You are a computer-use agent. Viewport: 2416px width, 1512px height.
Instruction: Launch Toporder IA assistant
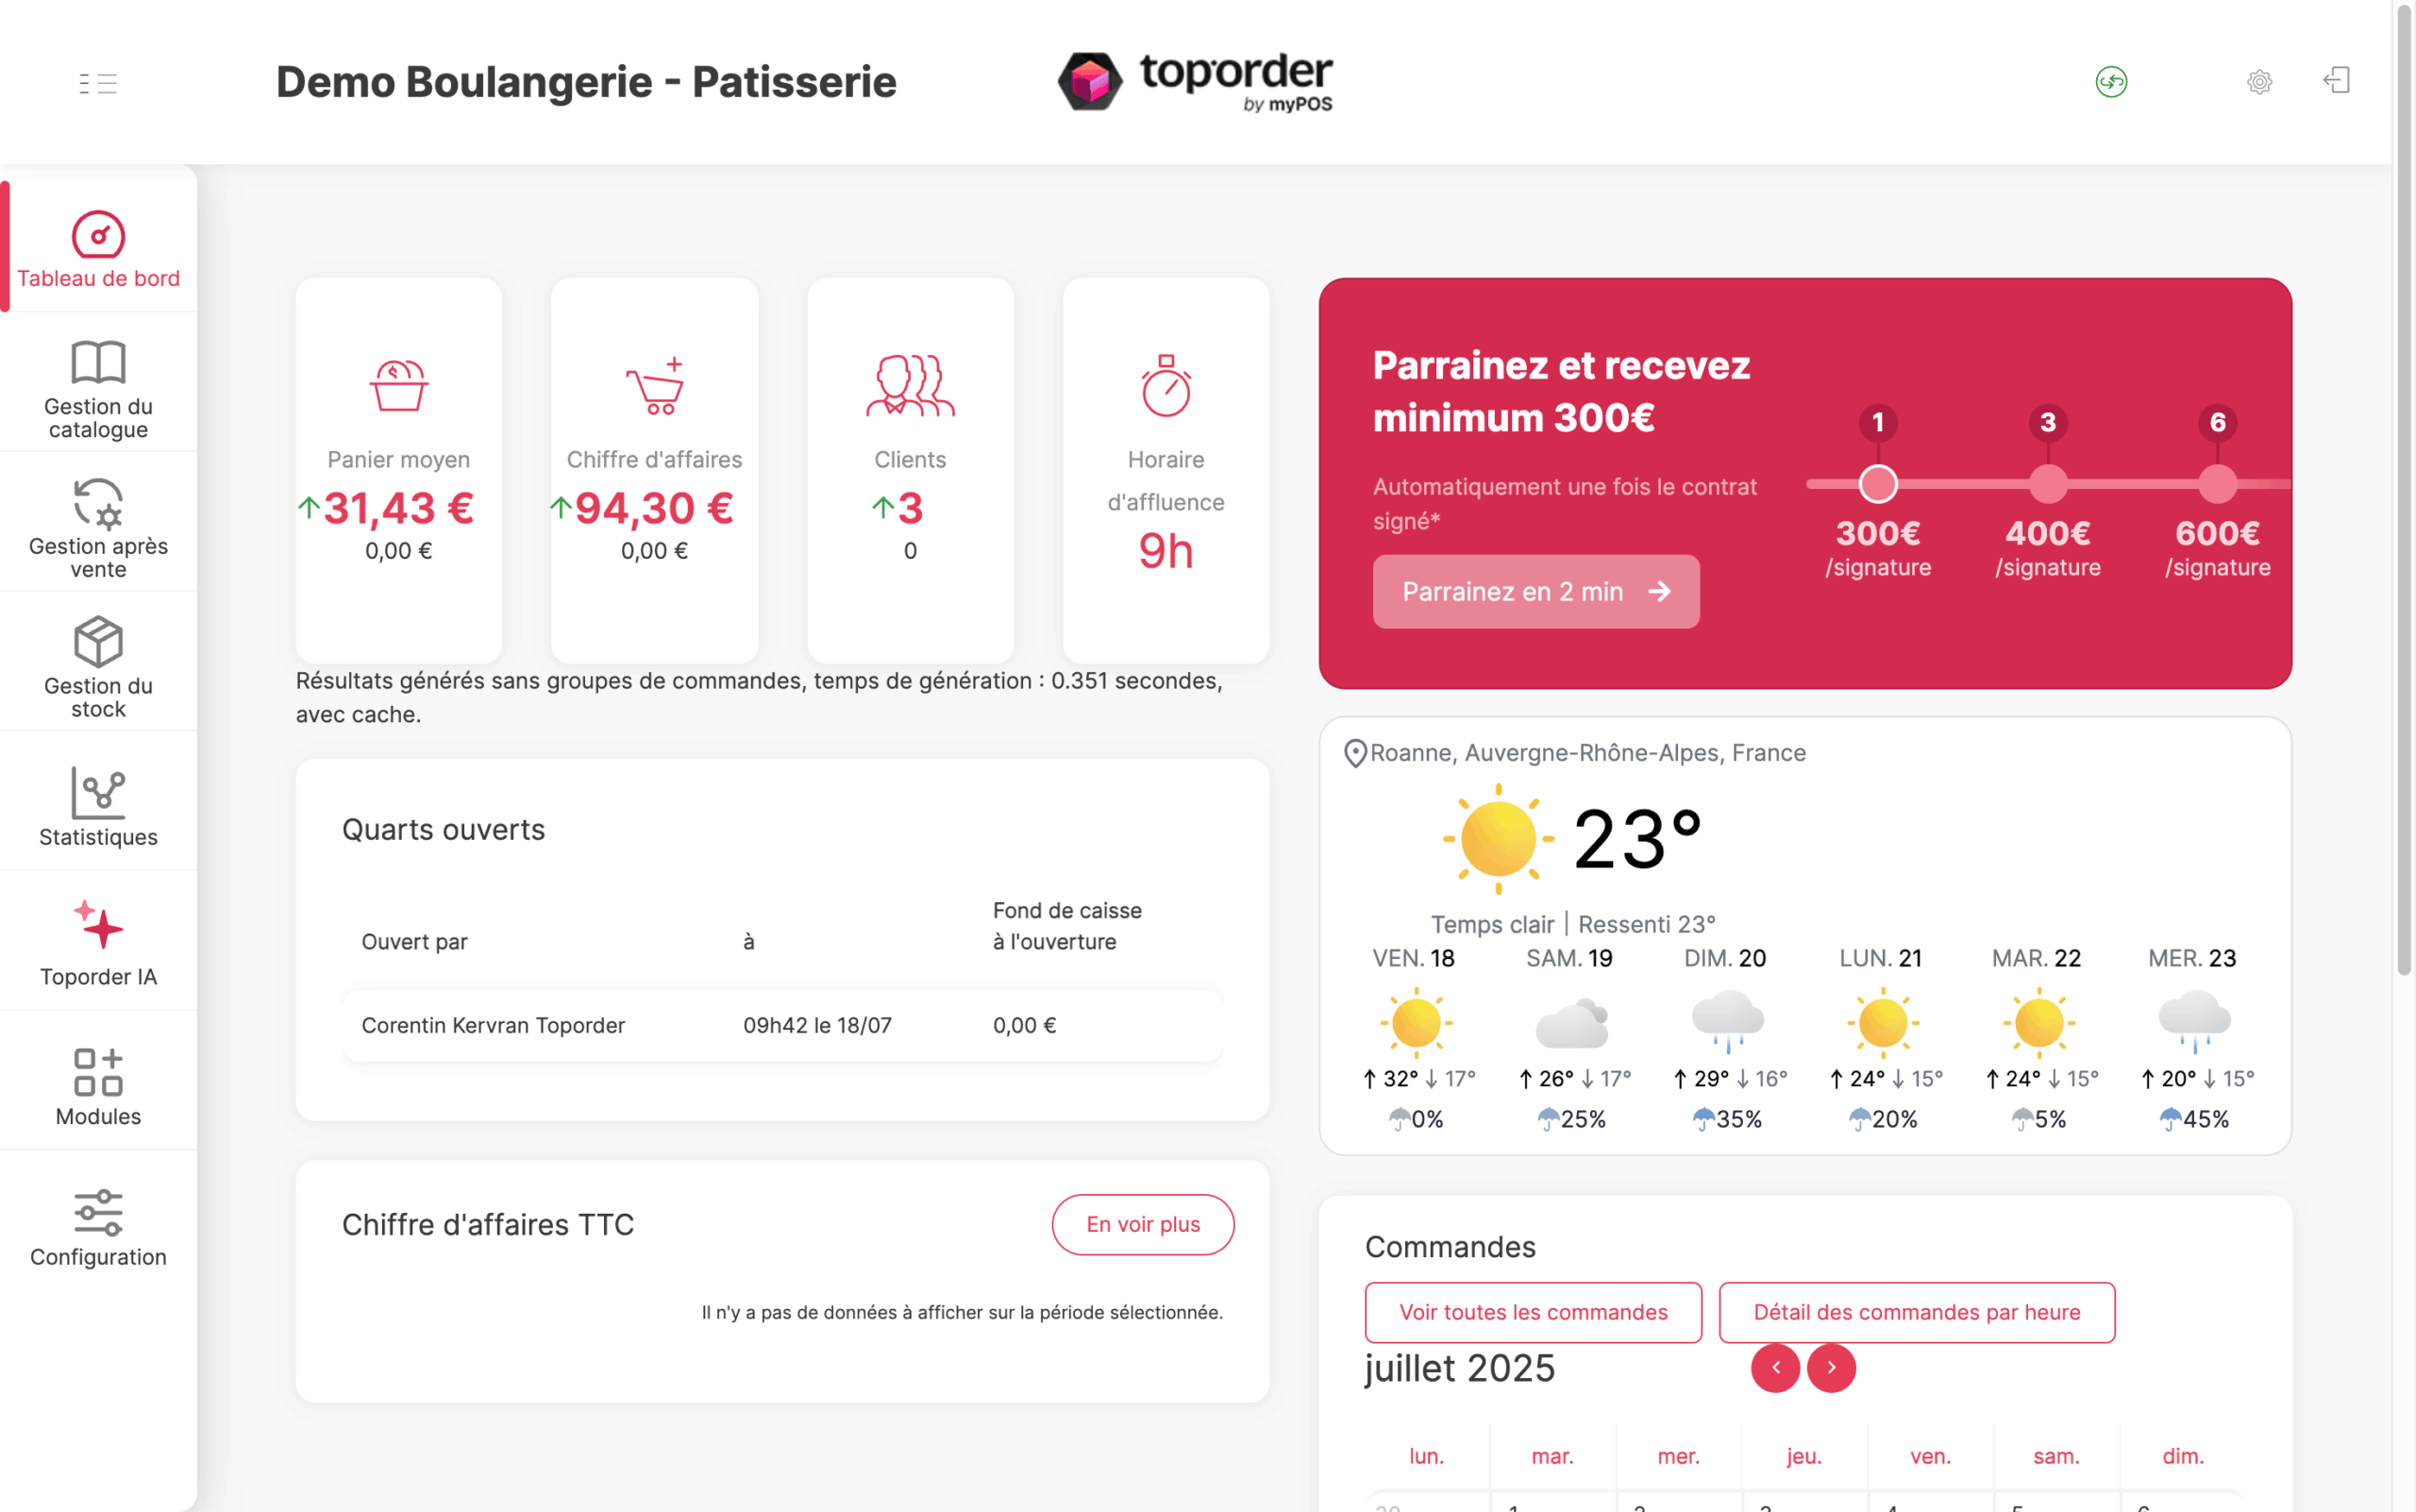tap(98, 945)
